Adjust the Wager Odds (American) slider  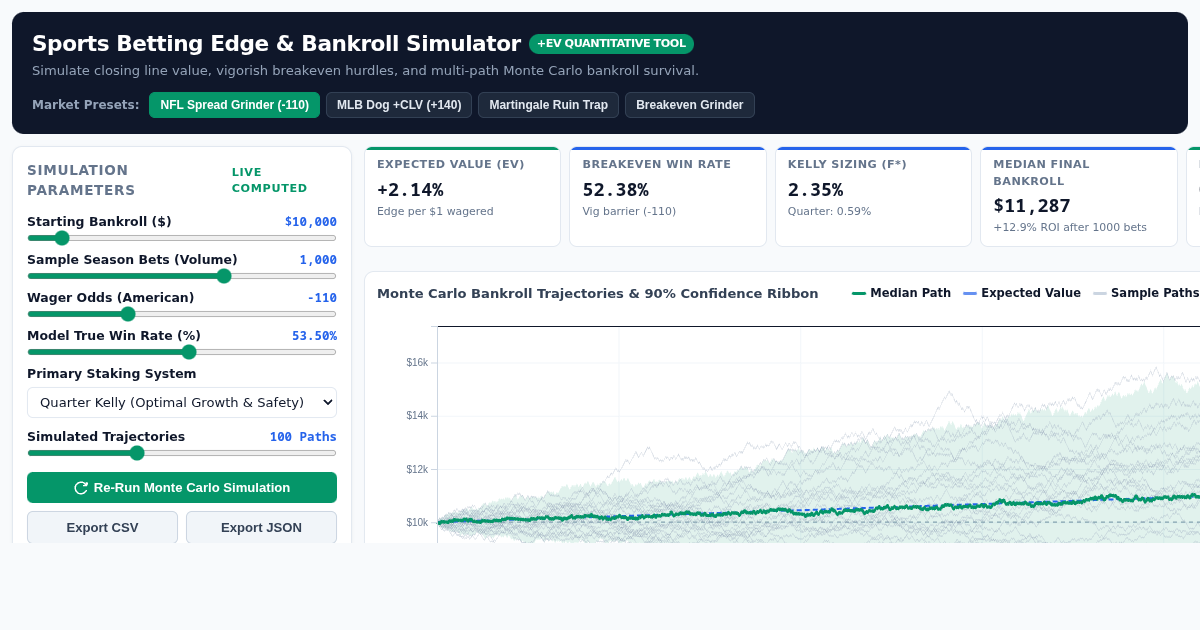(x=182, y=314)
